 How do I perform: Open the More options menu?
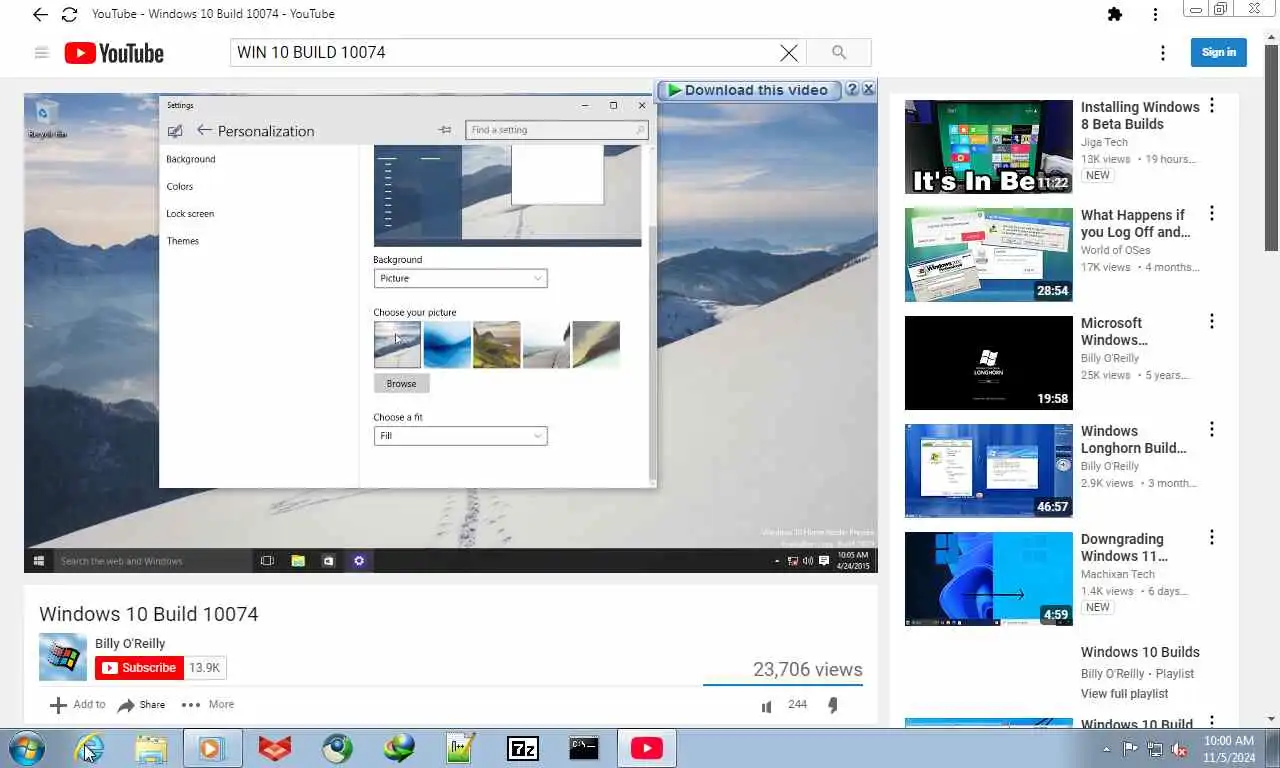(x=208, y=705)
